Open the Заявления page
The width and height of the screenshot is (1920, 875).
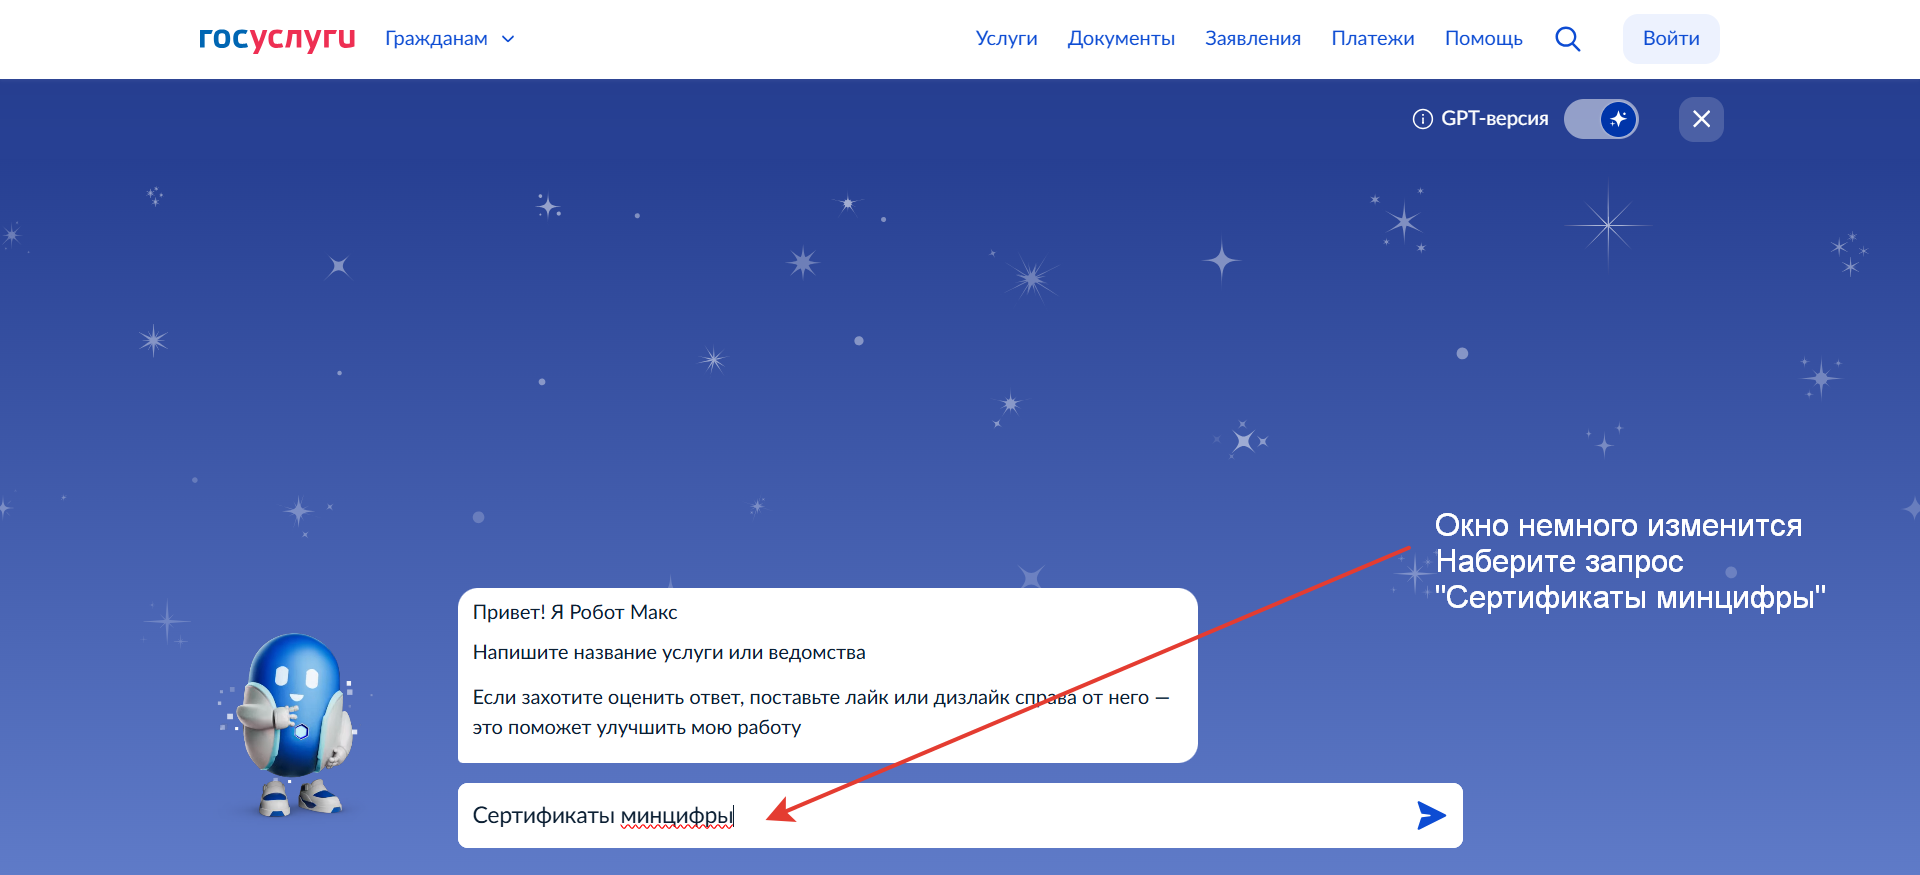pyautogui.click(x=1252, y=39)
